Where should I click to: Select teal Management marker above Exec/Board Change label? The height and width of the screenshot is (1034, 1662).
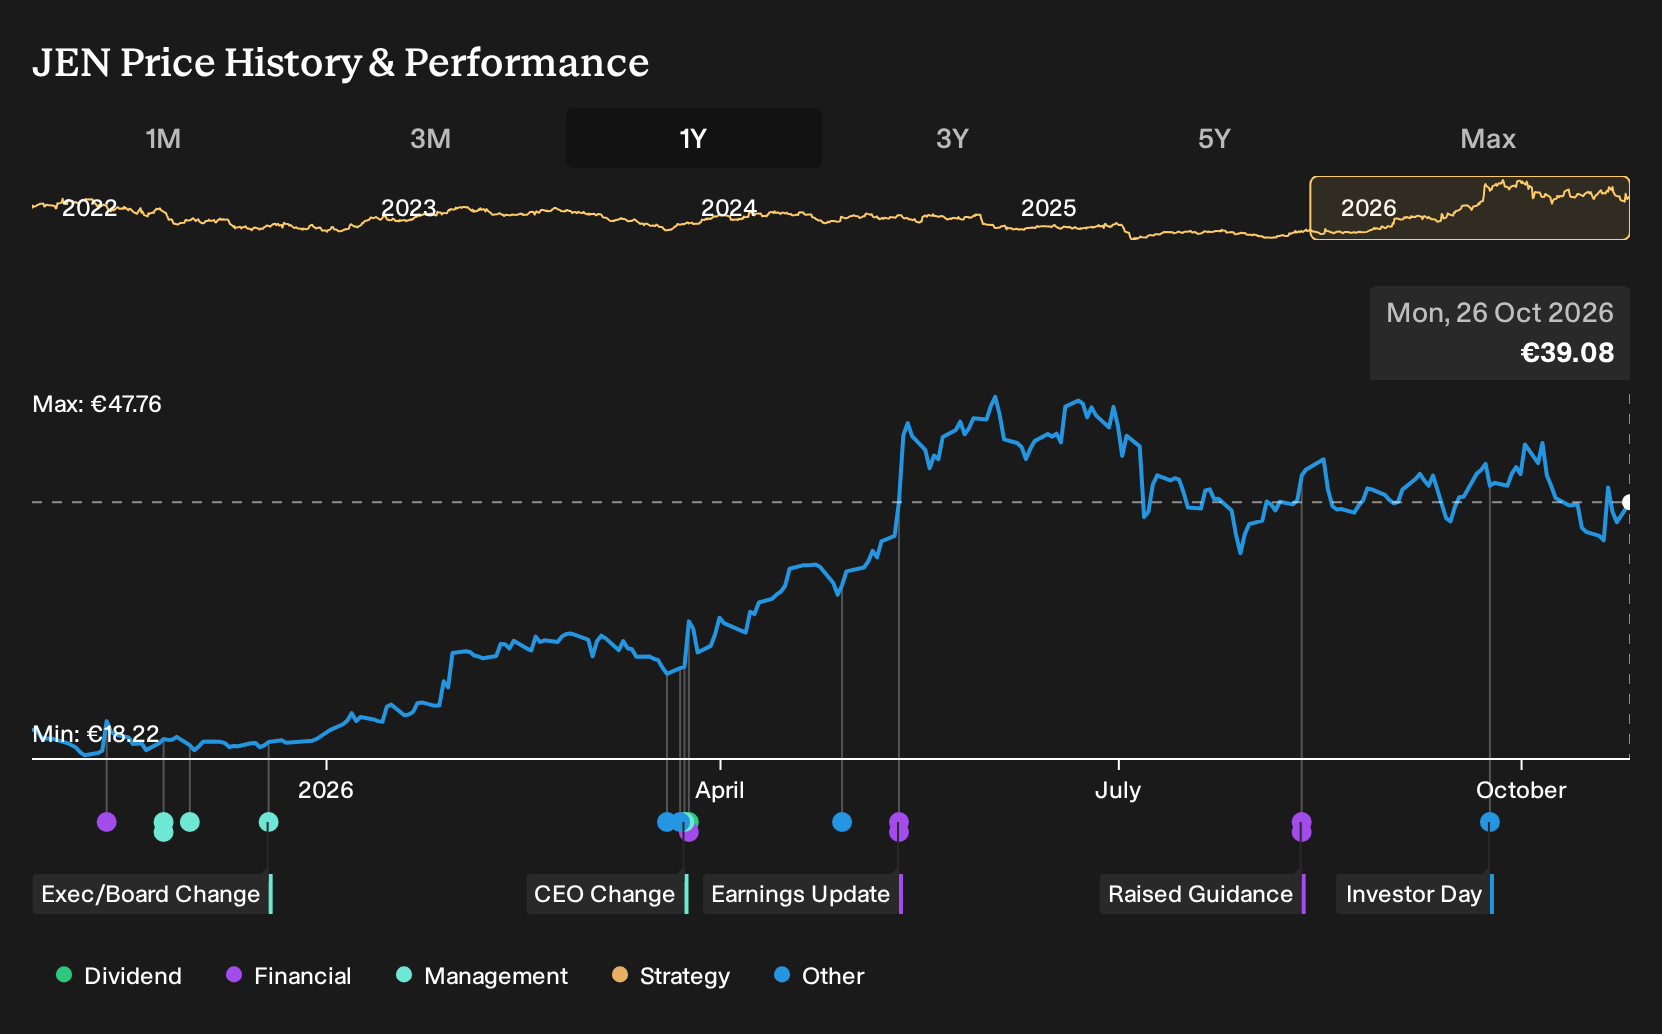[x=268, y=822]
